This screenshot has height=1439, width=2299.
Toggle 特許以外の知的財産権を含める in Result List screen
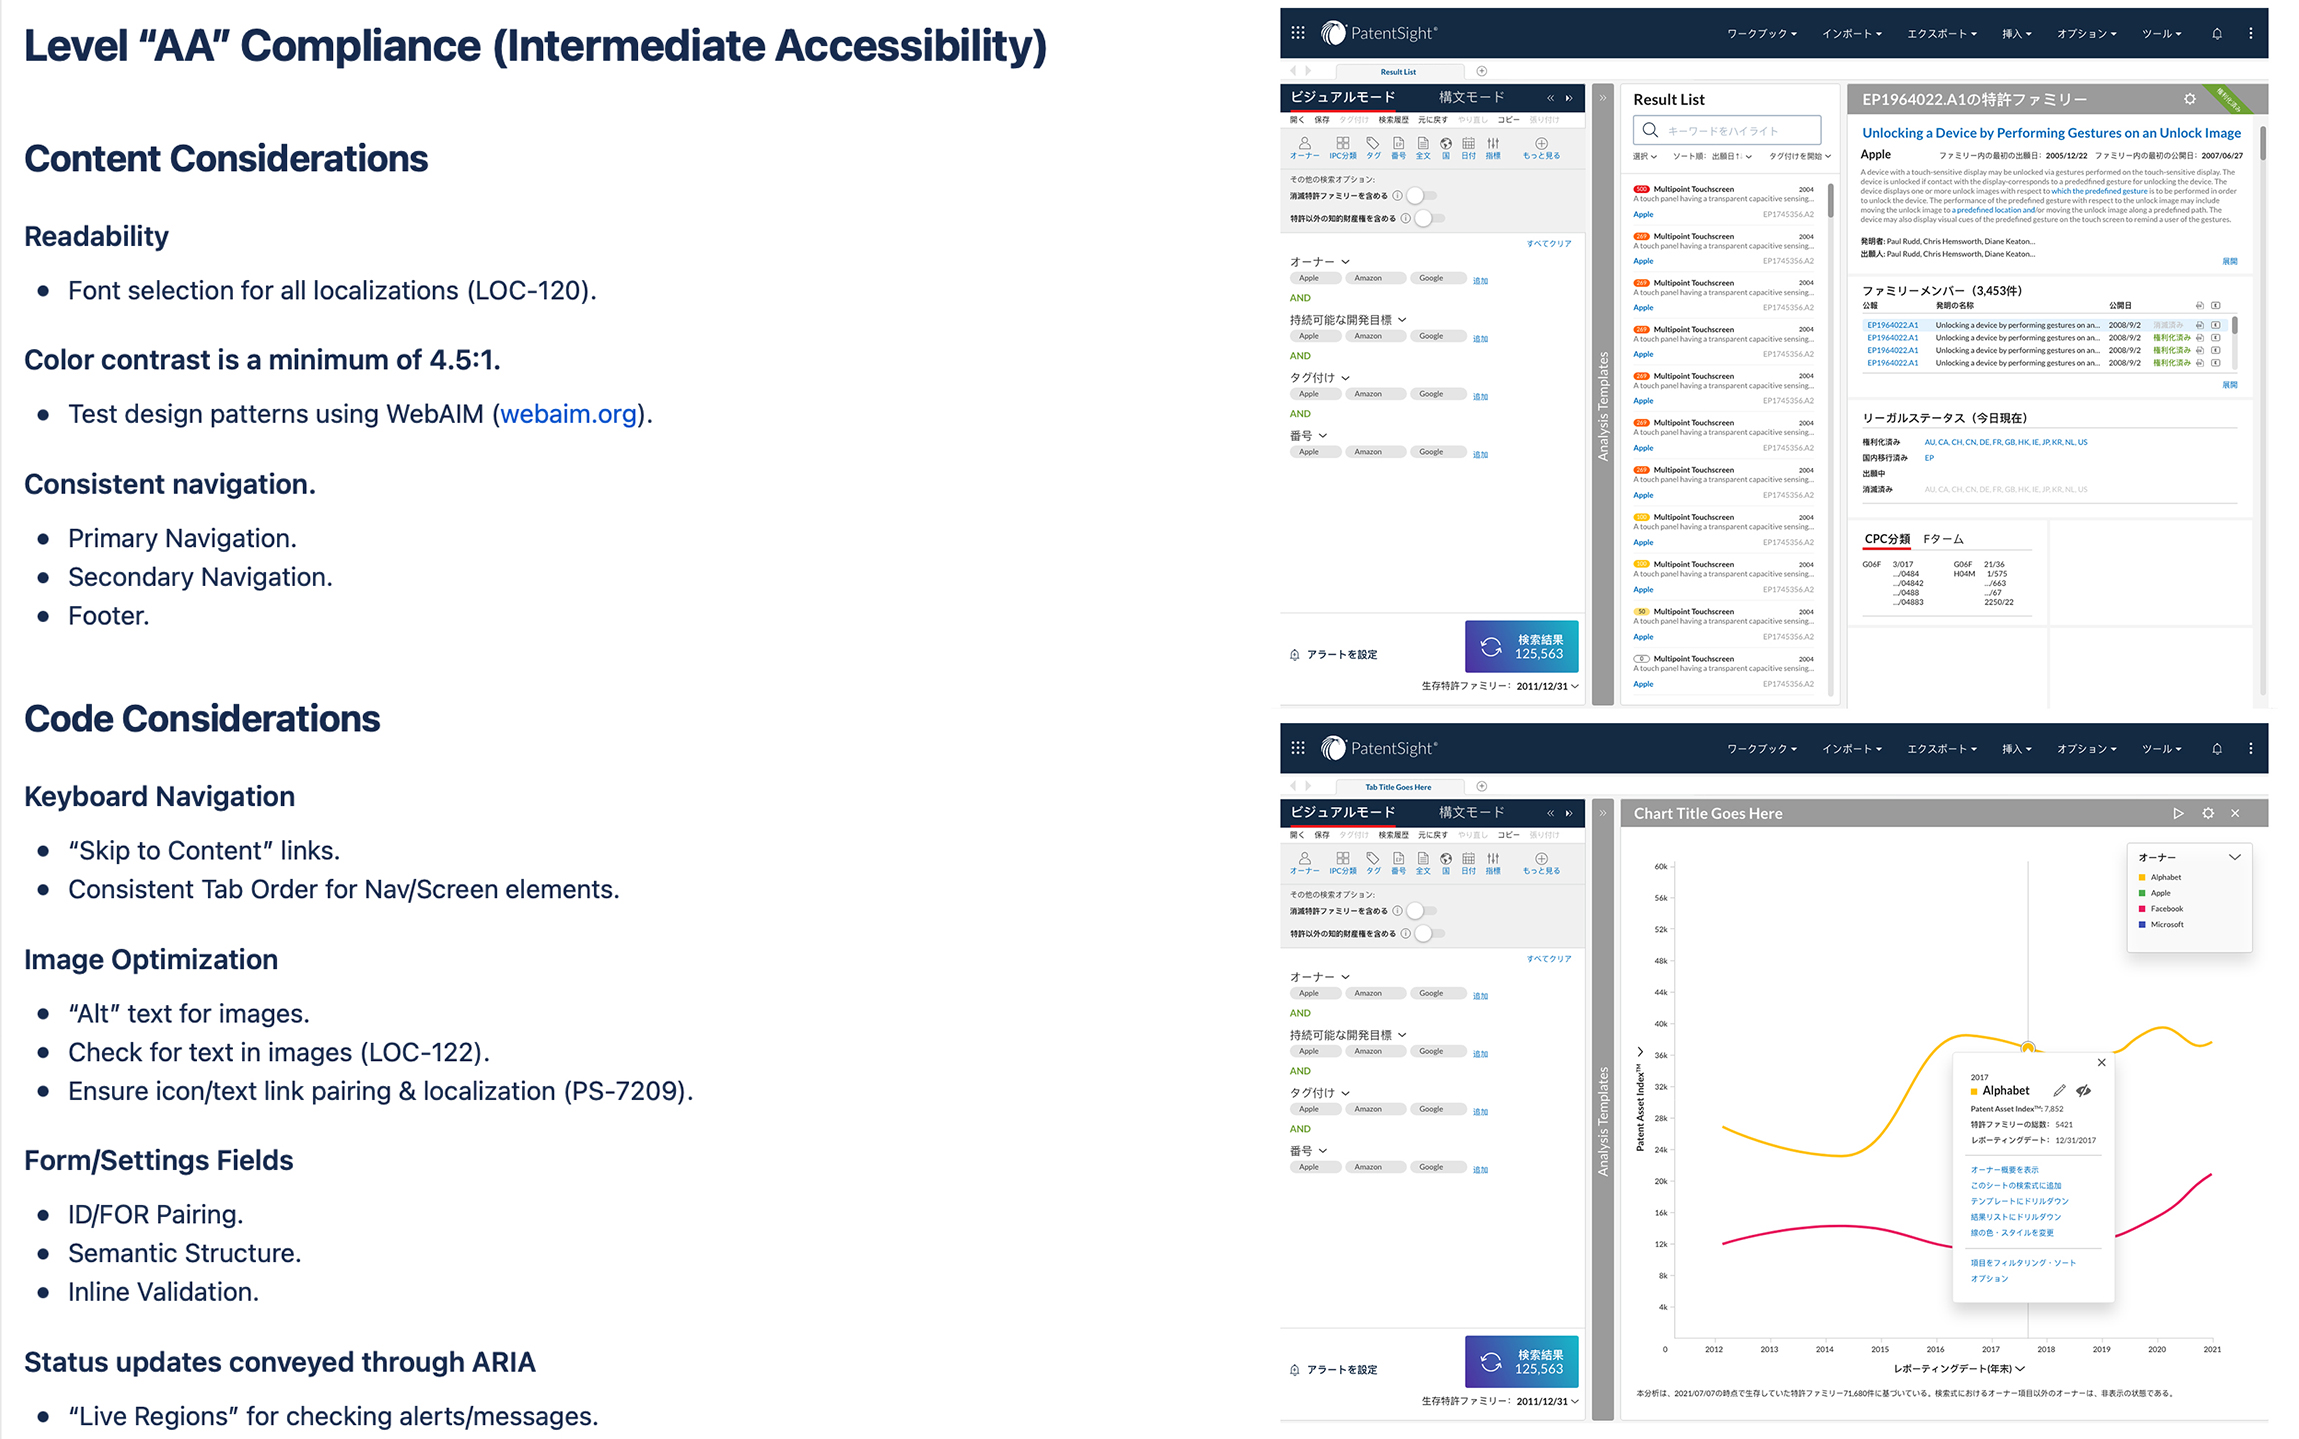pos(1430,218)
